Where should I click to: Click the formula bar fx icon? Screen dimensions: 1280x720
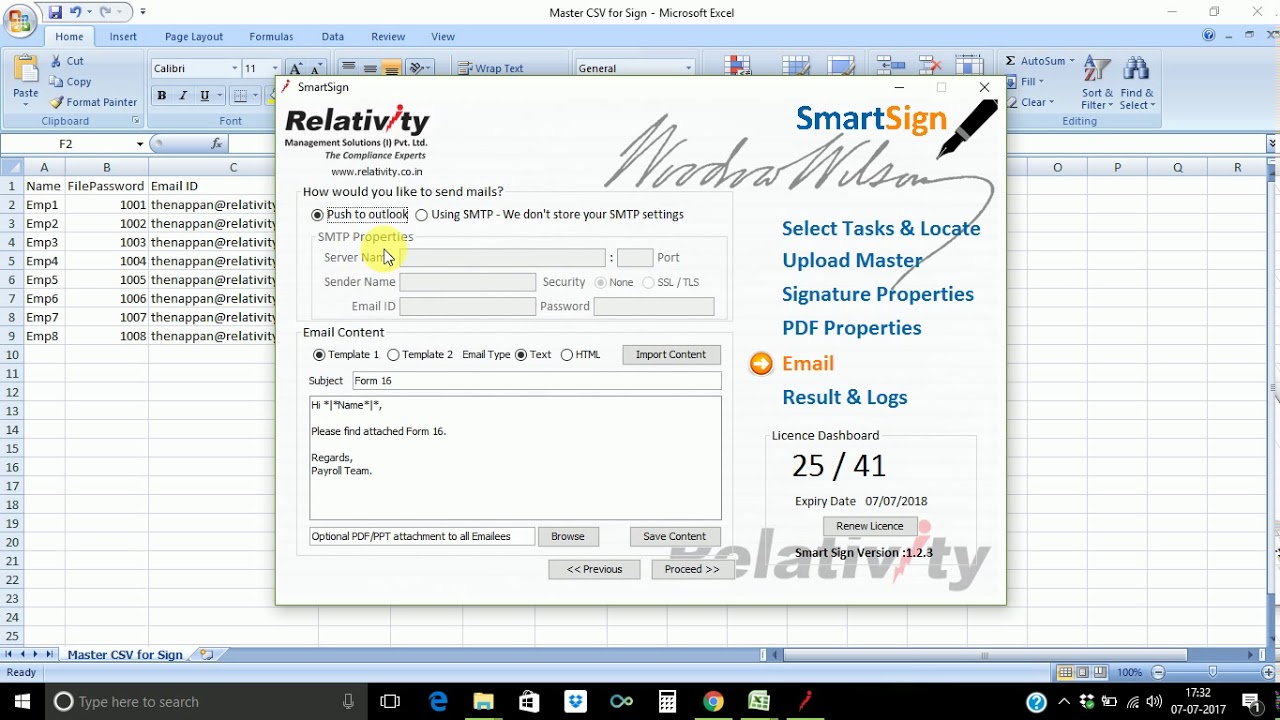(x=217, y=144)
